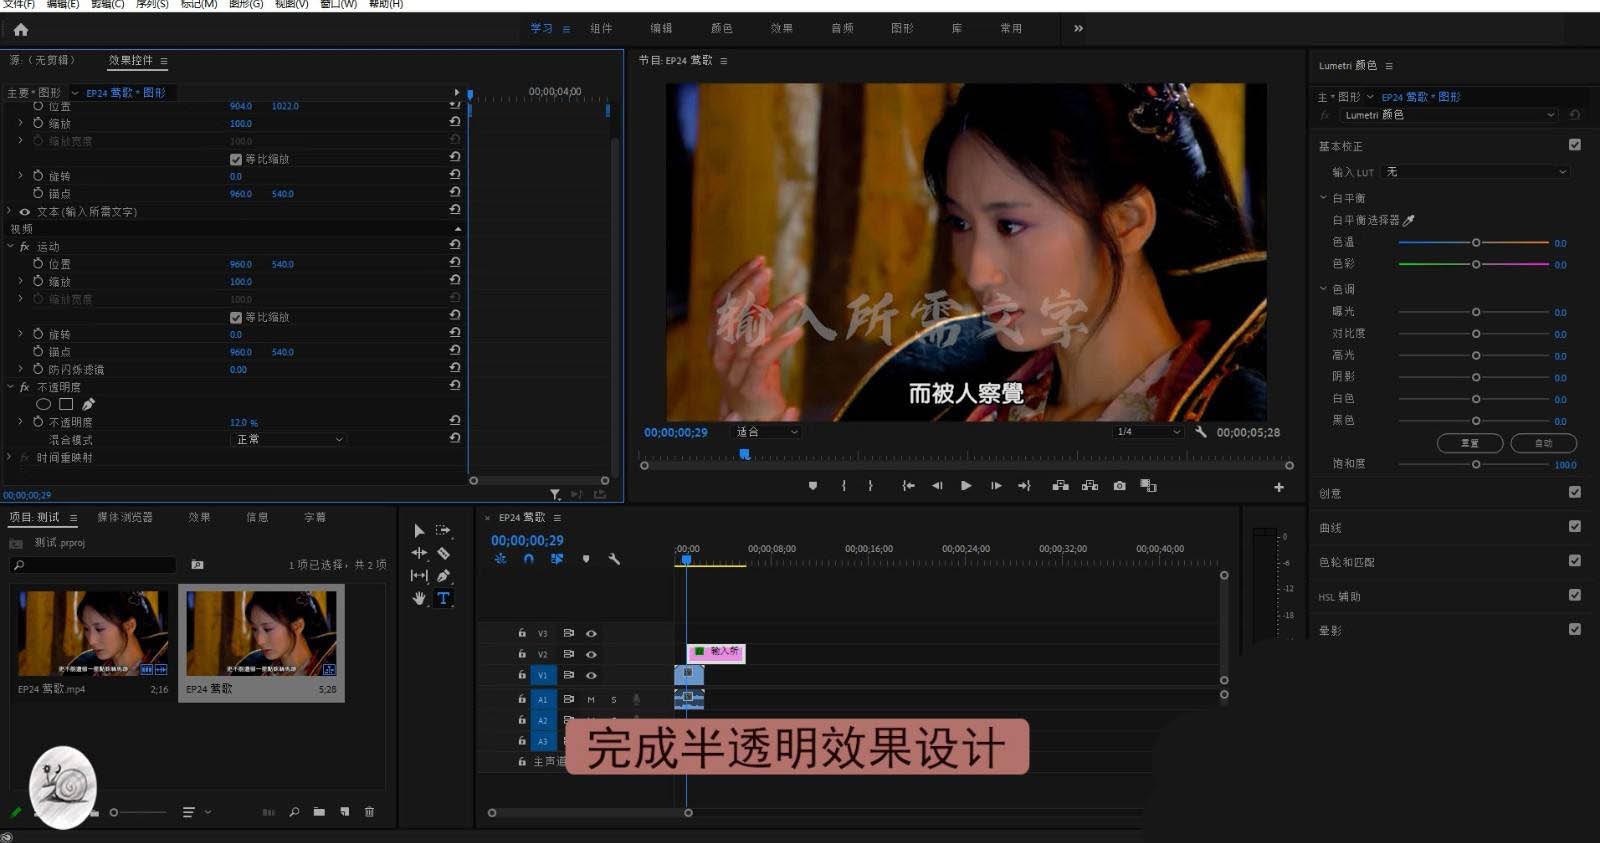The width and height of the screenshot is (1600, 843).
Task: Select the Razor tool
Action: 443,553
